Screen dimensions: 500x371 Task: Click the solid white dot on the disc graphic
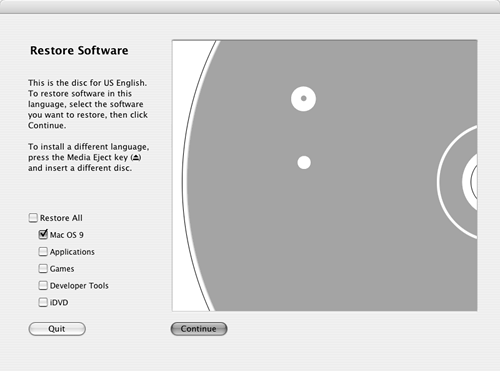tap(304, 163)
